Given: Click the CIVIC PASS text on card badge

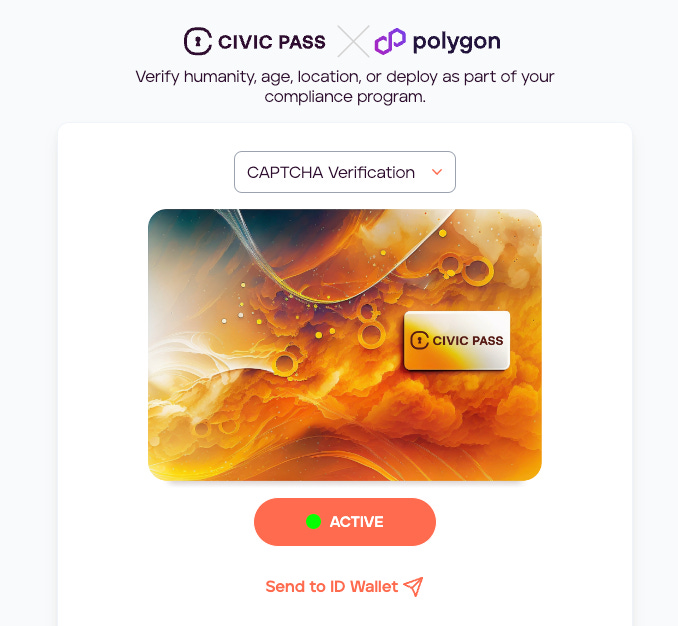Looking at the screenshot, I should pyautogui.click(x=468, y=341).
